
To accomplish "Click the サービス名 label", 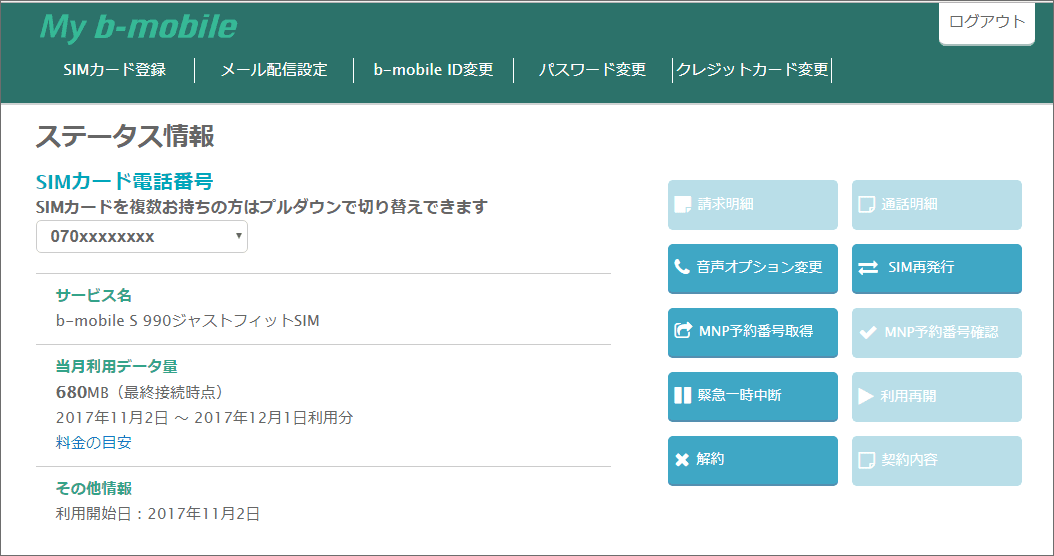I will pyautogui.click(x=93, y=295).
